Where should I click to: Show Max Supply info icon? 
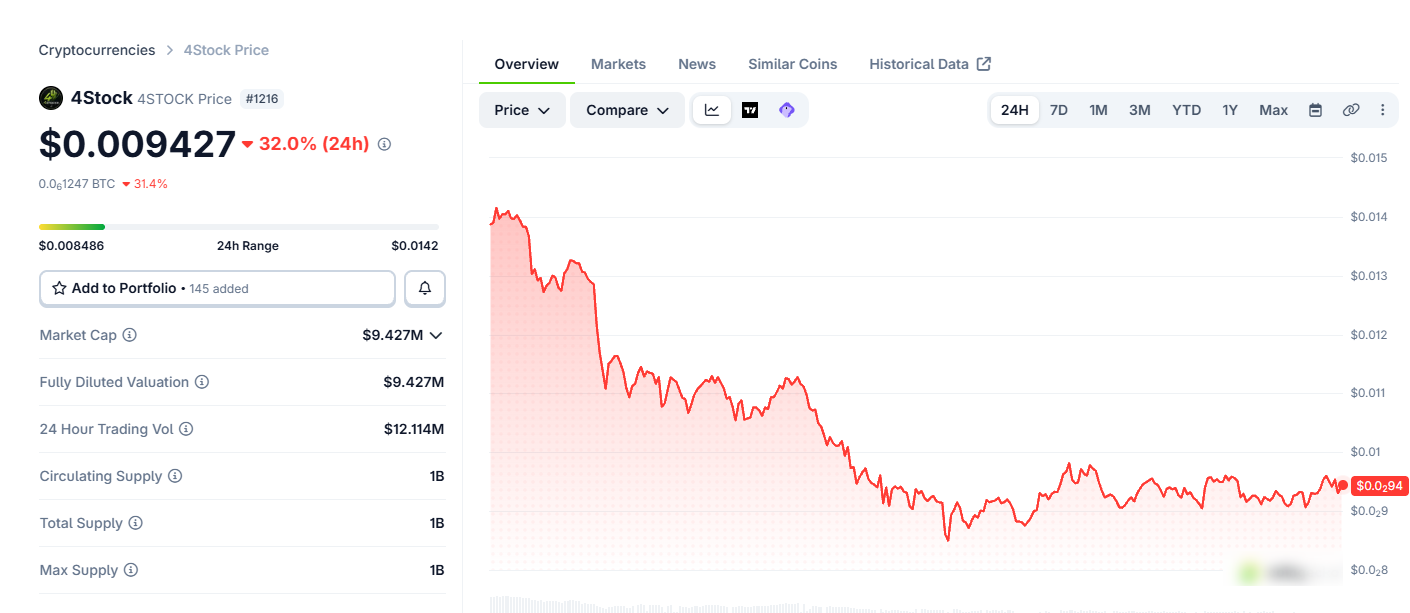pyautogui.click(x=130, y=570)
